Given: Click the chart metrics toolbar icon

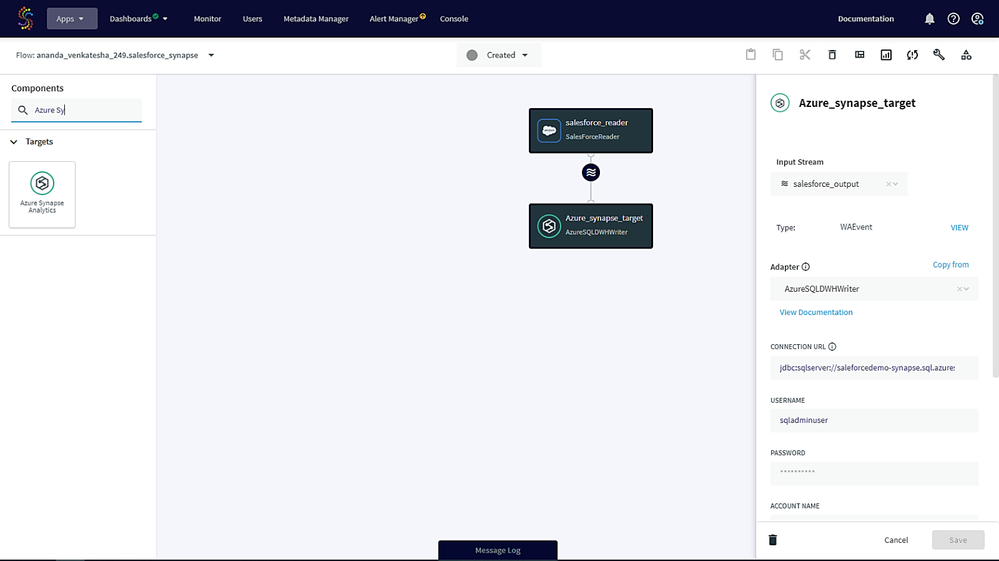Looking at the screenshot, I should point(886,55).
